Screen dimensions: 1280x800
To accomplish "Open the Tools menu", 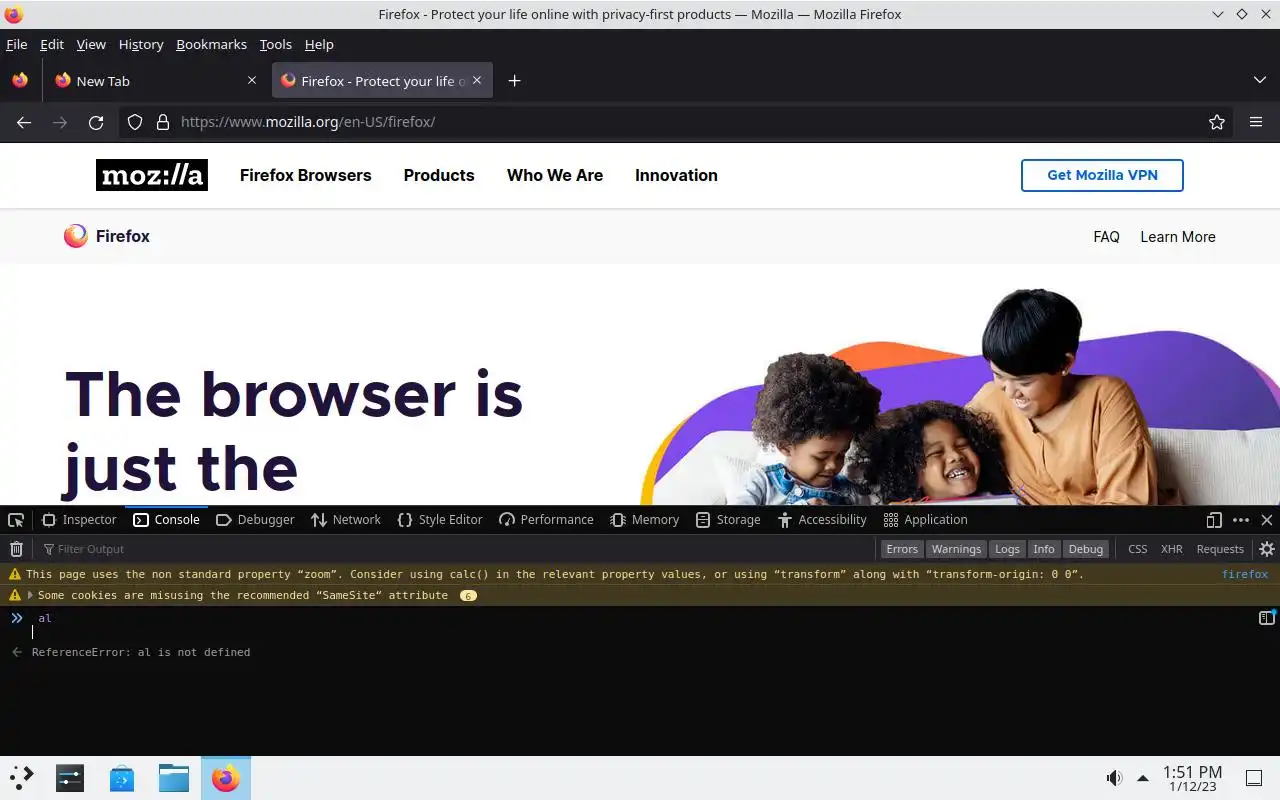I will (x=276, y=44).
